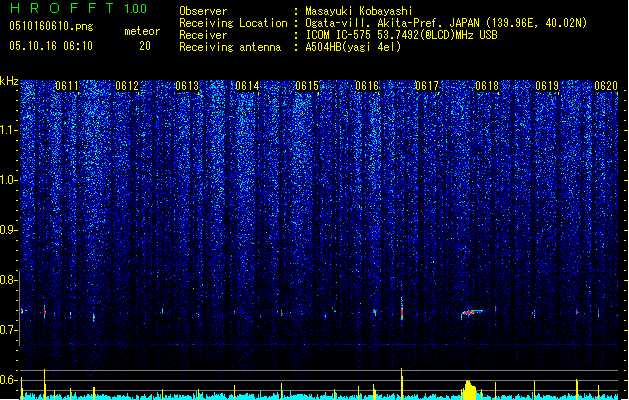Click the 0616 time marker
629x400 pixels.
click(367, 86)
